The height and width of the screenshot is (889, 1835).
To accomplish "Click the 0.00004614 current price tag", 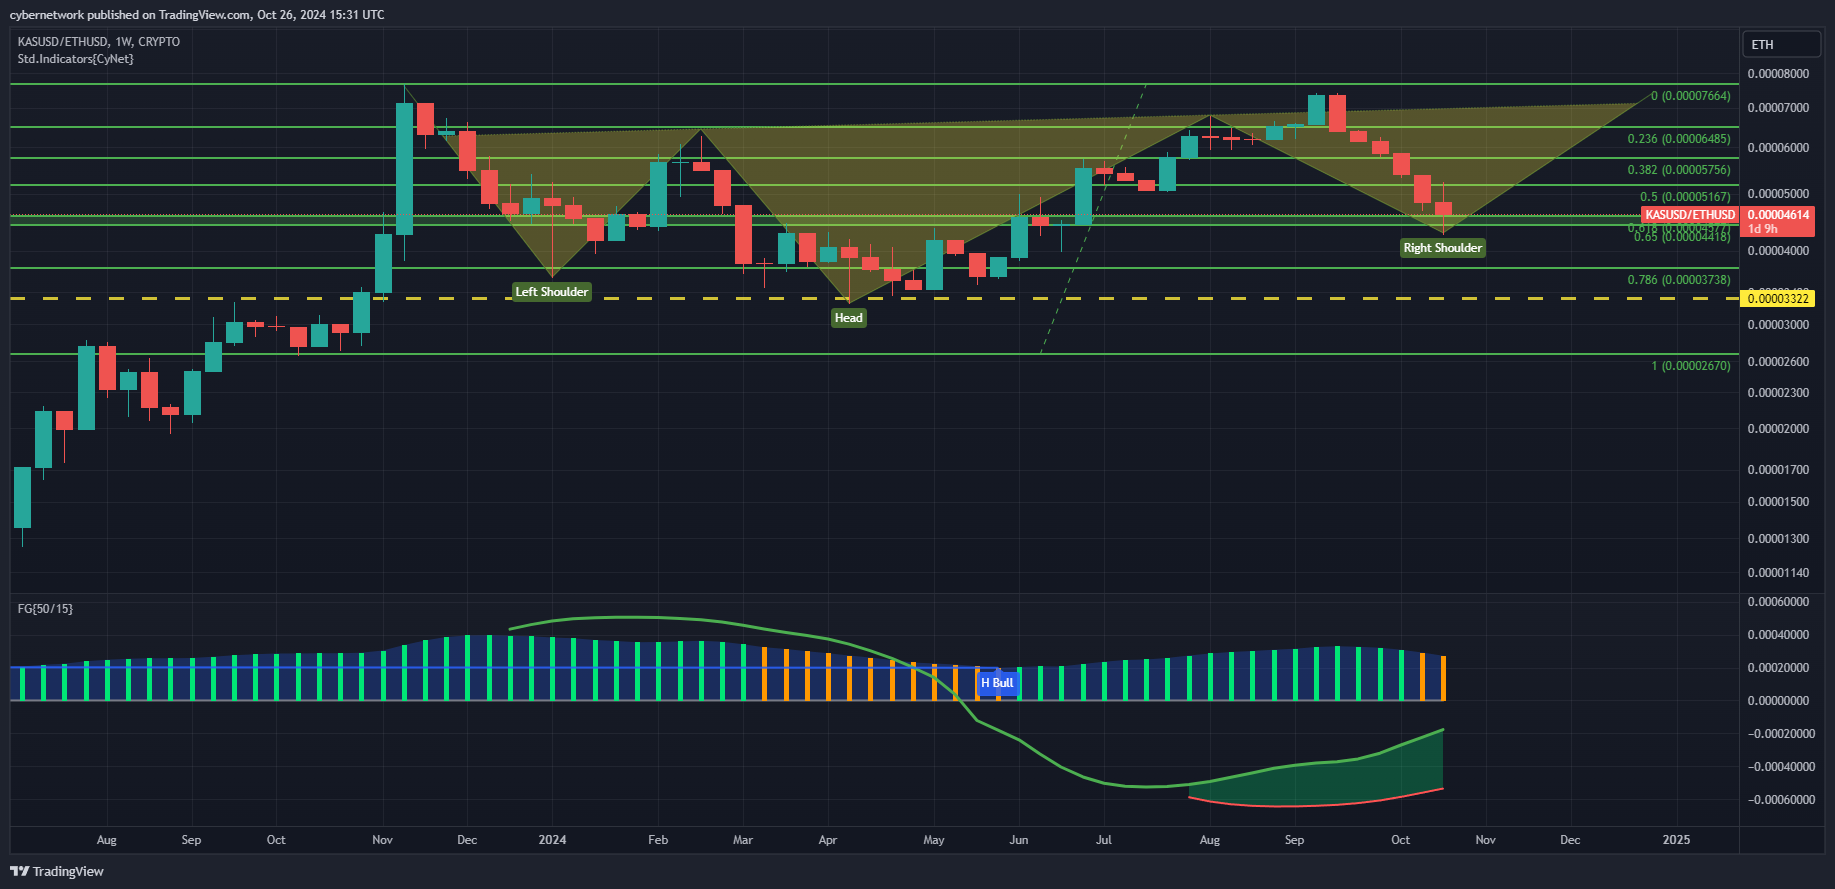I will (x=1777, y=215).
